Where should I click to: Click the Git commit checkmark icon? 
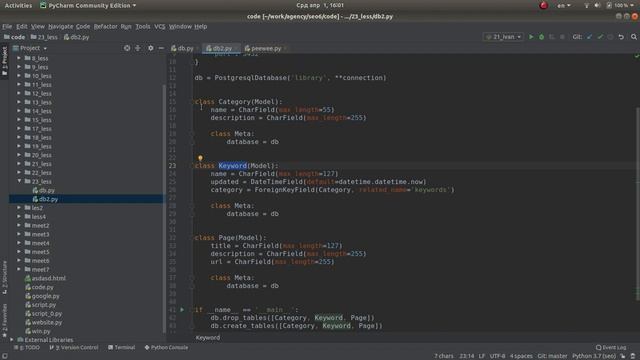(x=600, y=37)
